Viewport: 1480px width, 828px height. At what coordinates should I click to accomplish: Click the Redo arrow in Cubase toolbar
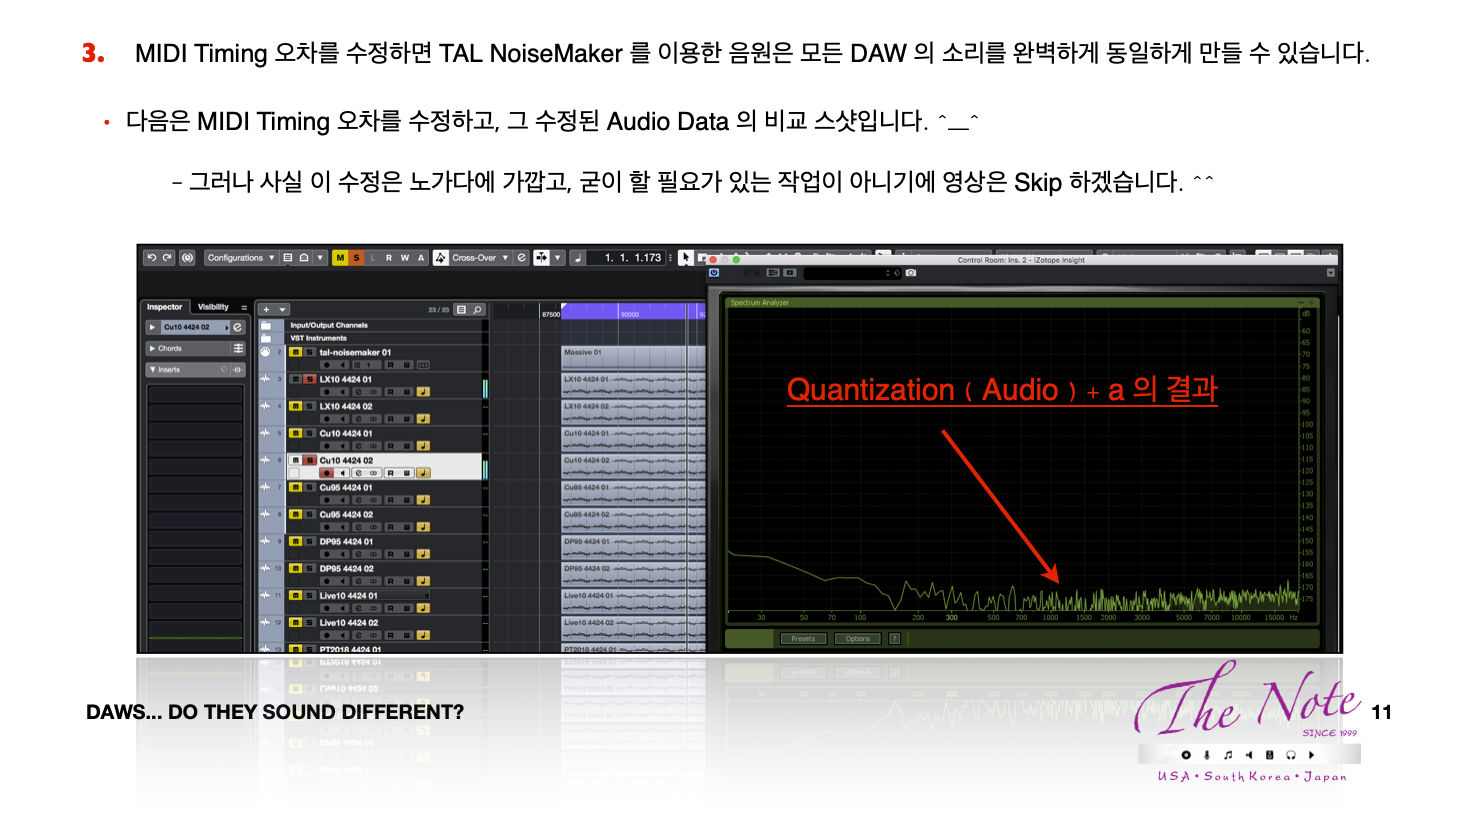pos(167,258)
